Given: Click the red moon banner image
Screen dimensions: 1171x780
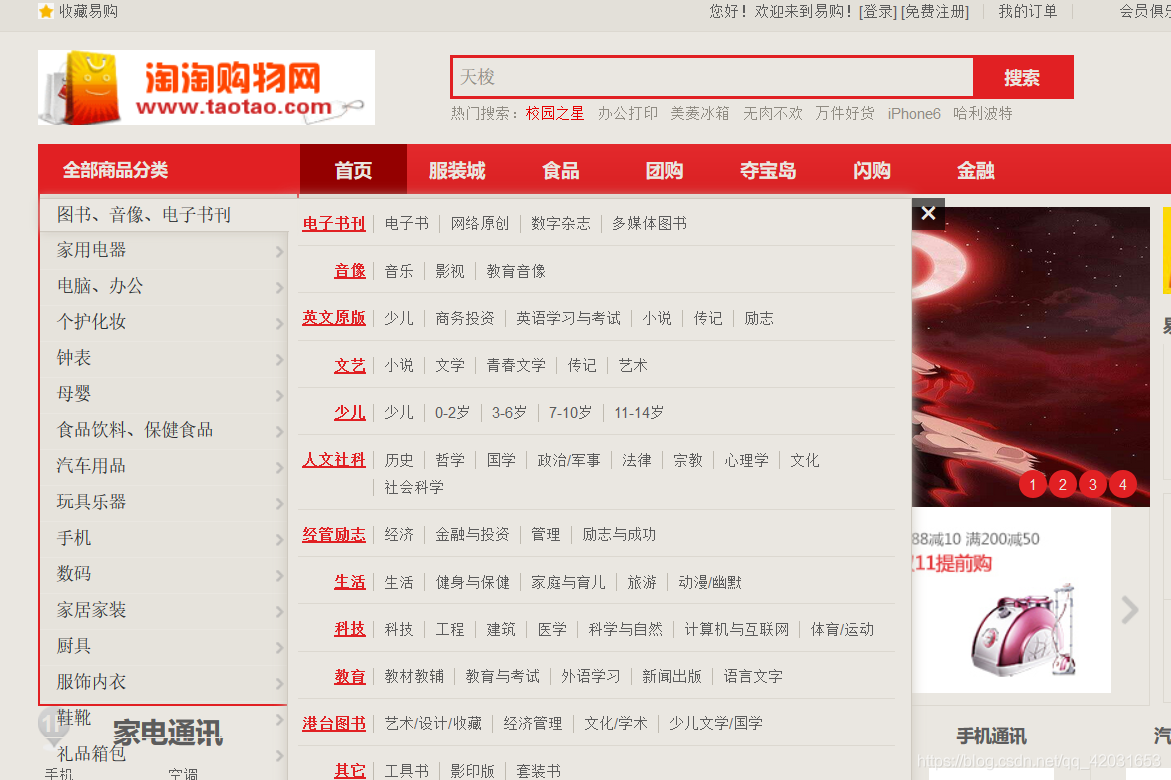Looking at the screenshot, I should pyautogui.click(x=1031, y=357).
